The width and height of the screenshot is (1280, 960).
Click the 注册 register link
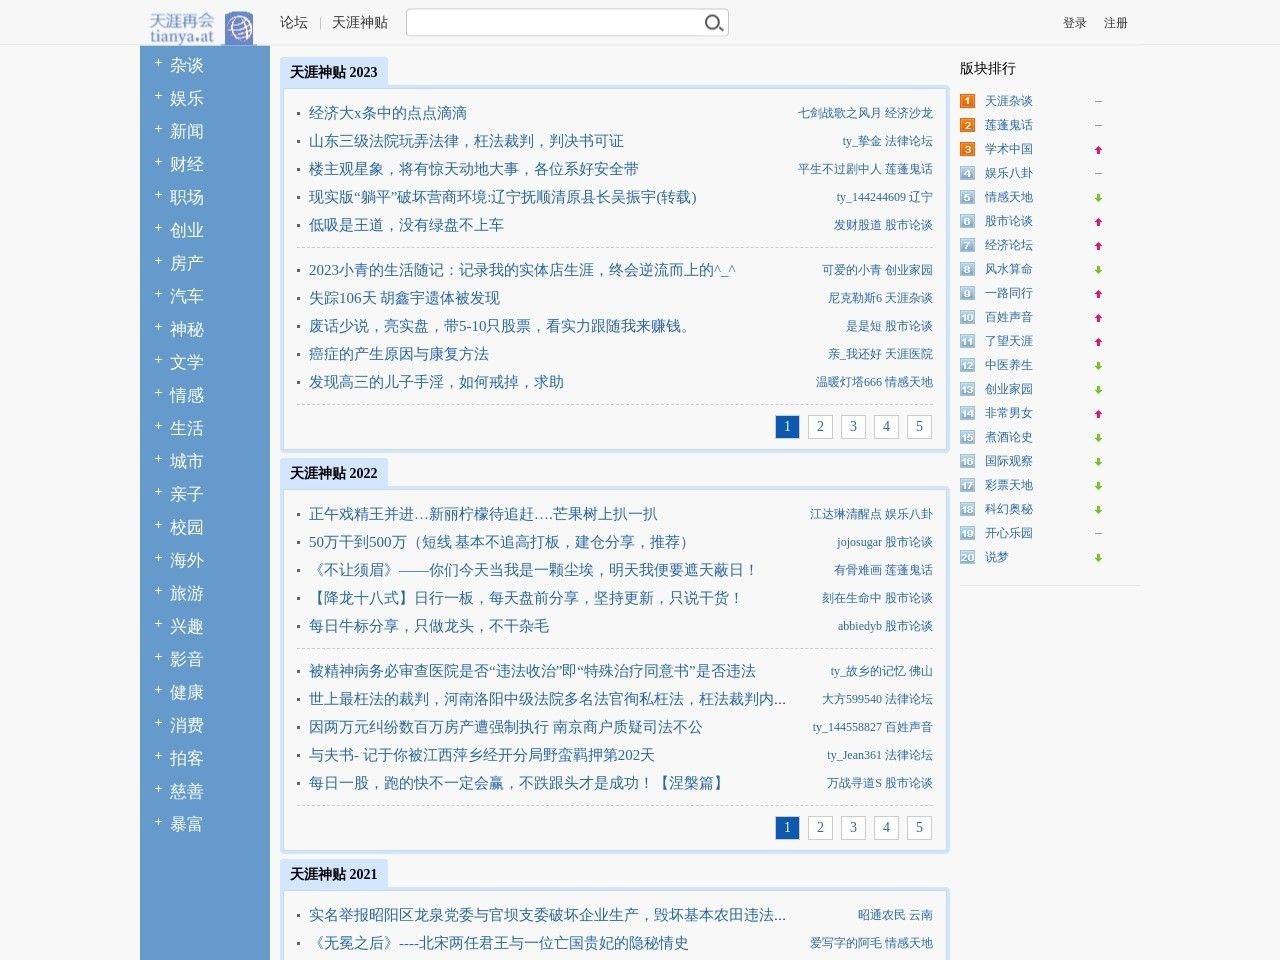pos(1116,23)
